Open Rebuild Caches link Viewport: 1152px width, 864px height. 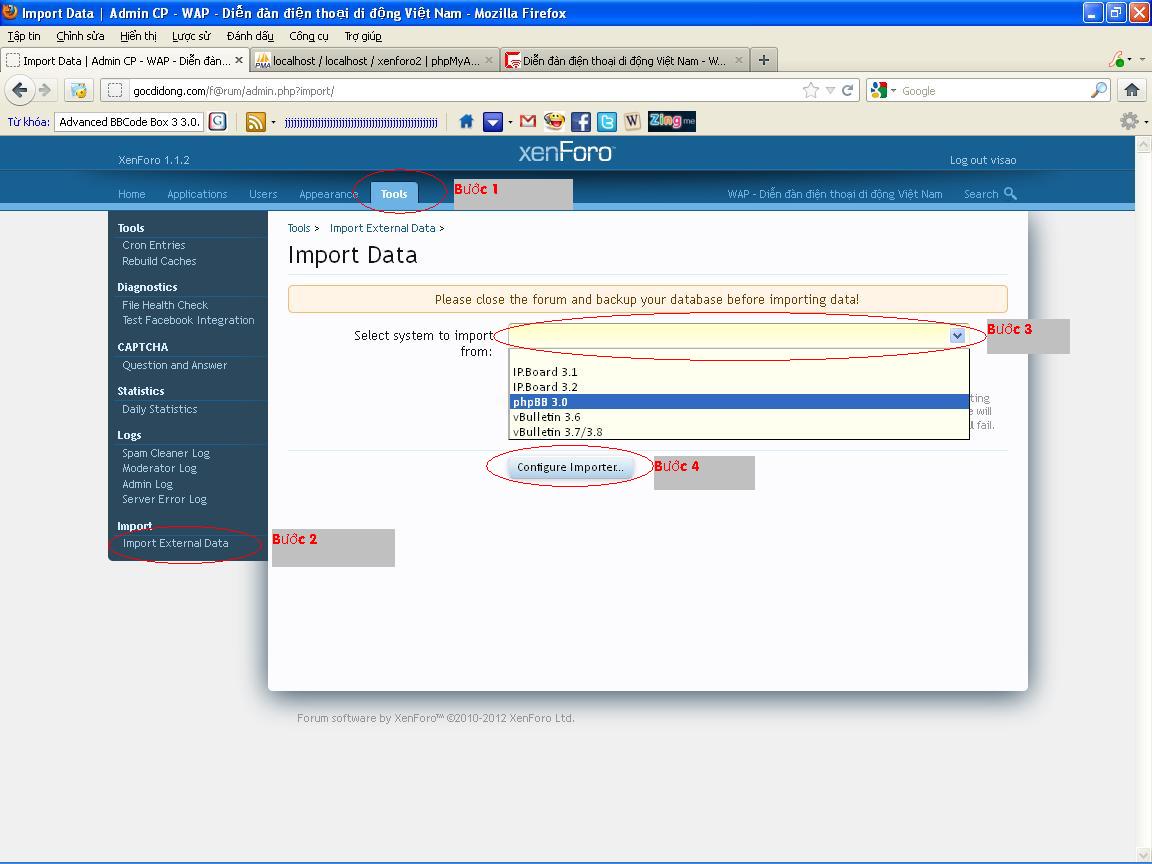(x=159, y=261)
